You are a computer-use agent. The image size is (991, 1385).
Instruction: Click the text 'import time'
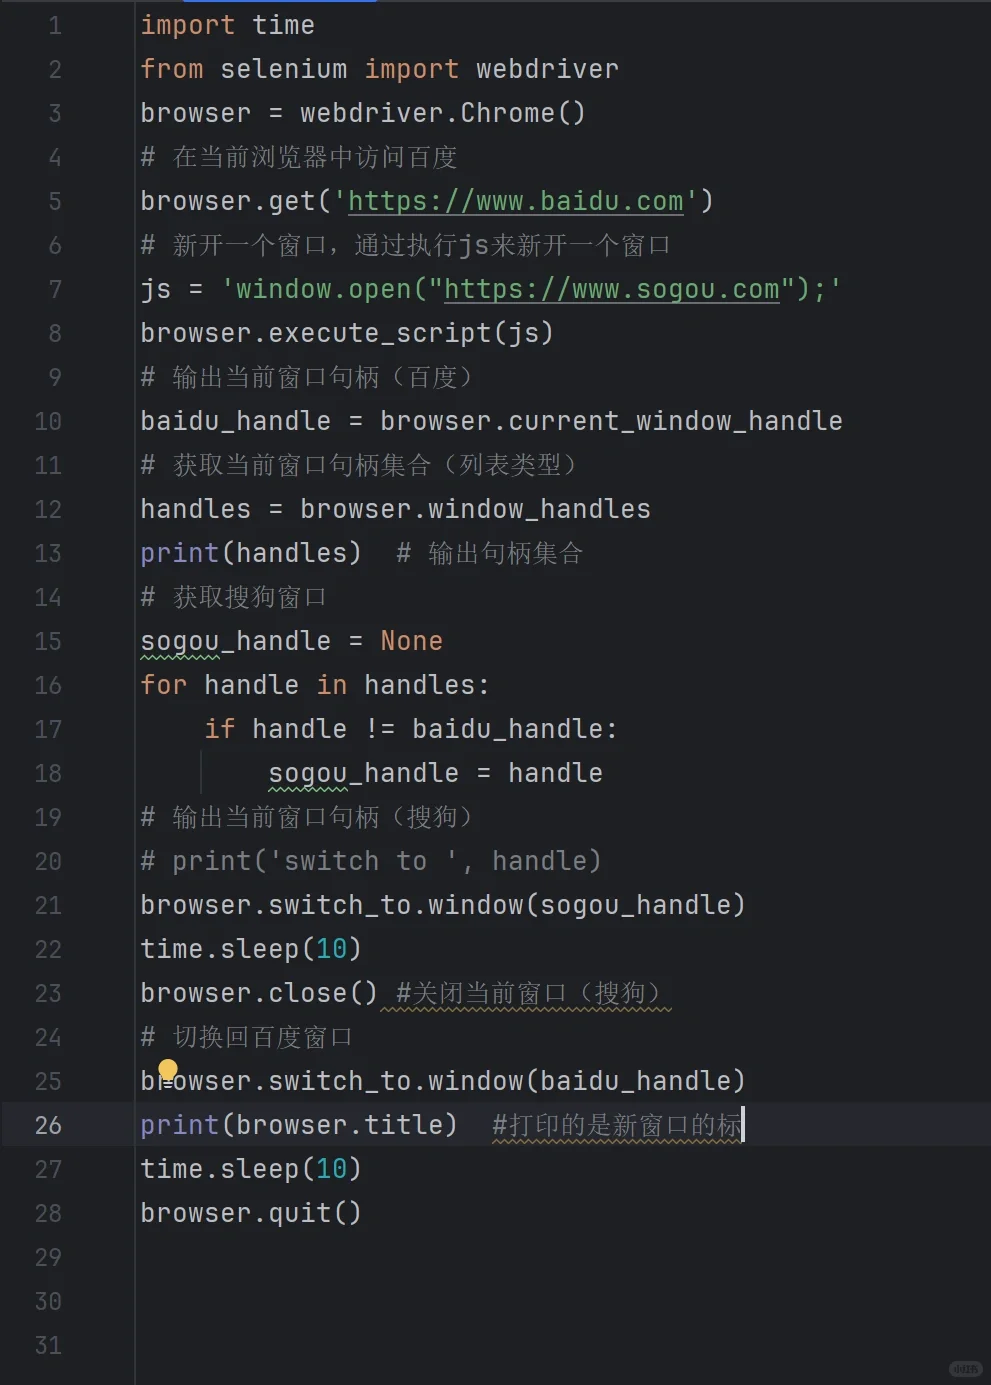227,25
